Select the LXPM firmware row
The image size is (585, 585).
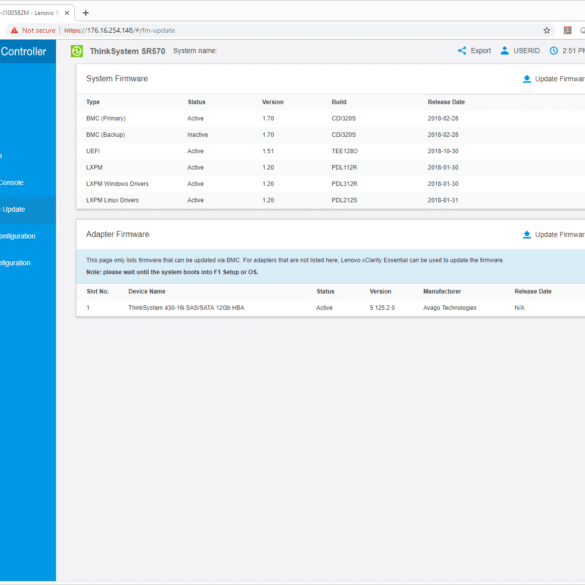[x=331, y=168]
